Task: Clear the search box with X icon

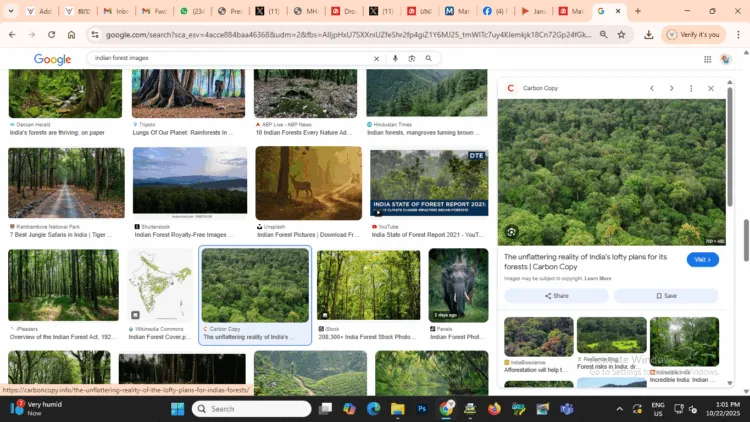Action: [x=376, y=59]
